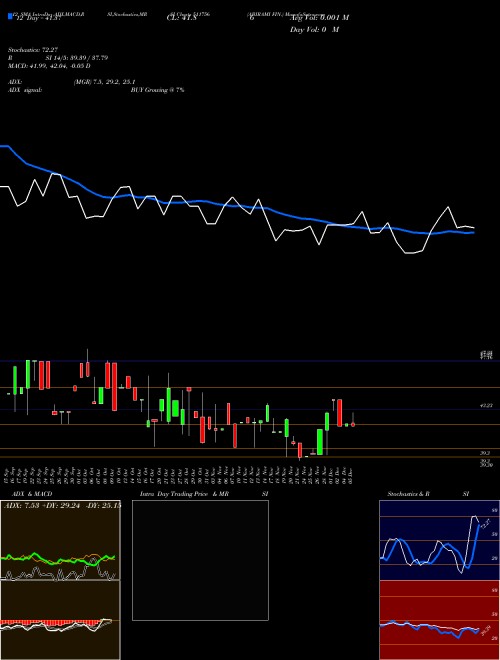
Task: Click the last red candle on the price chart
Action: [353, 424]
